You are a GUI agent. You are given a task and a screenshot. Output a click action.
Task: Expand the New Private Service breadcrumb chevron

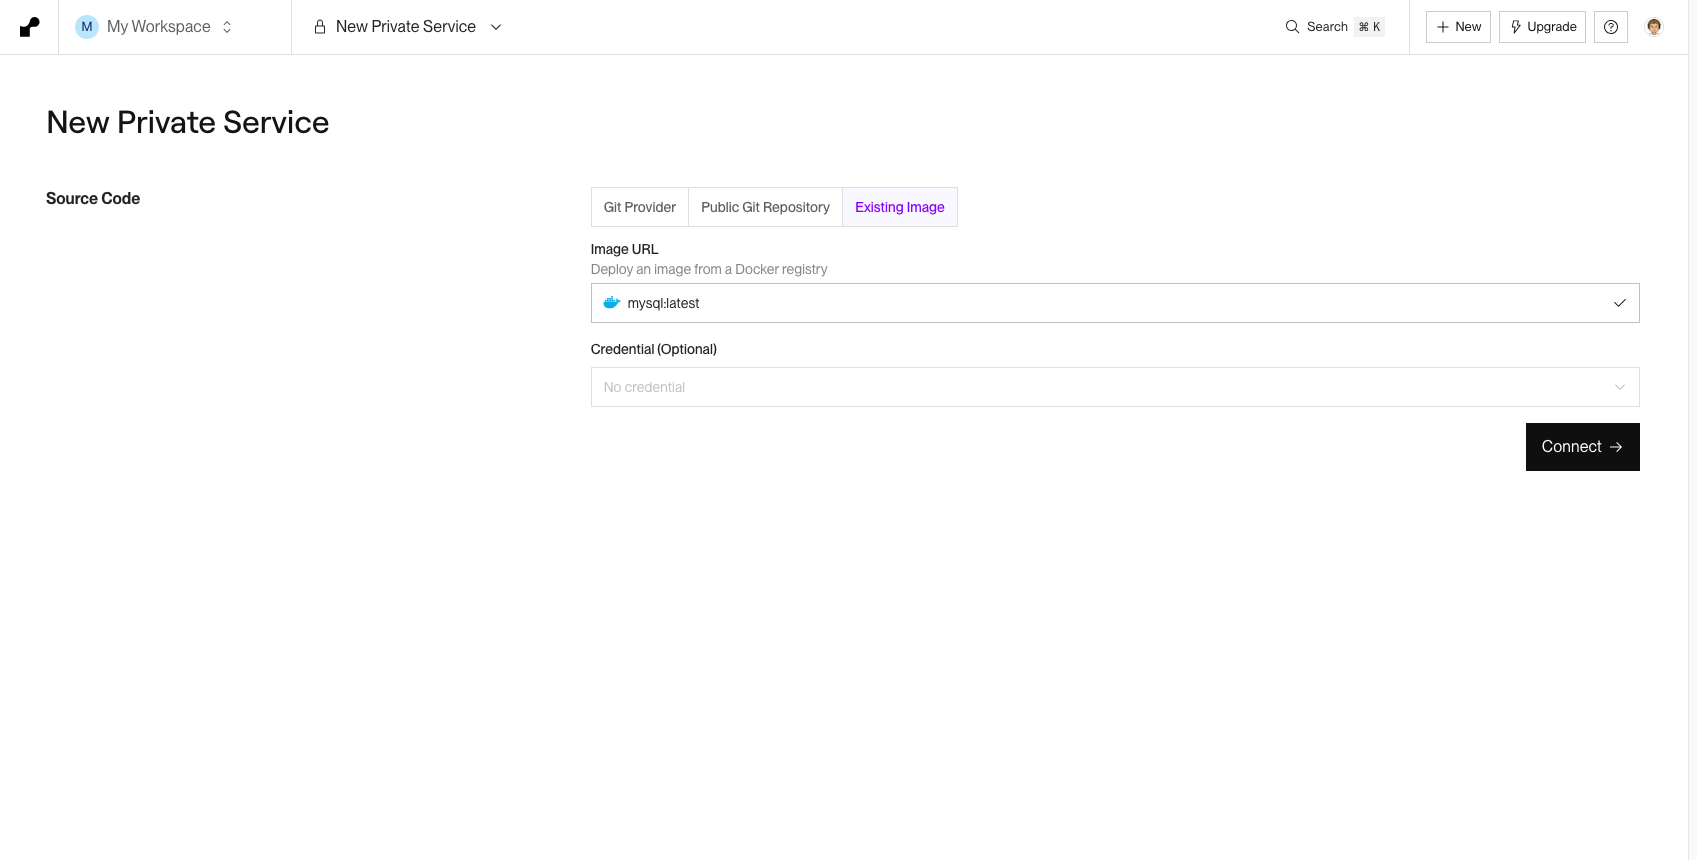point(496,27)
